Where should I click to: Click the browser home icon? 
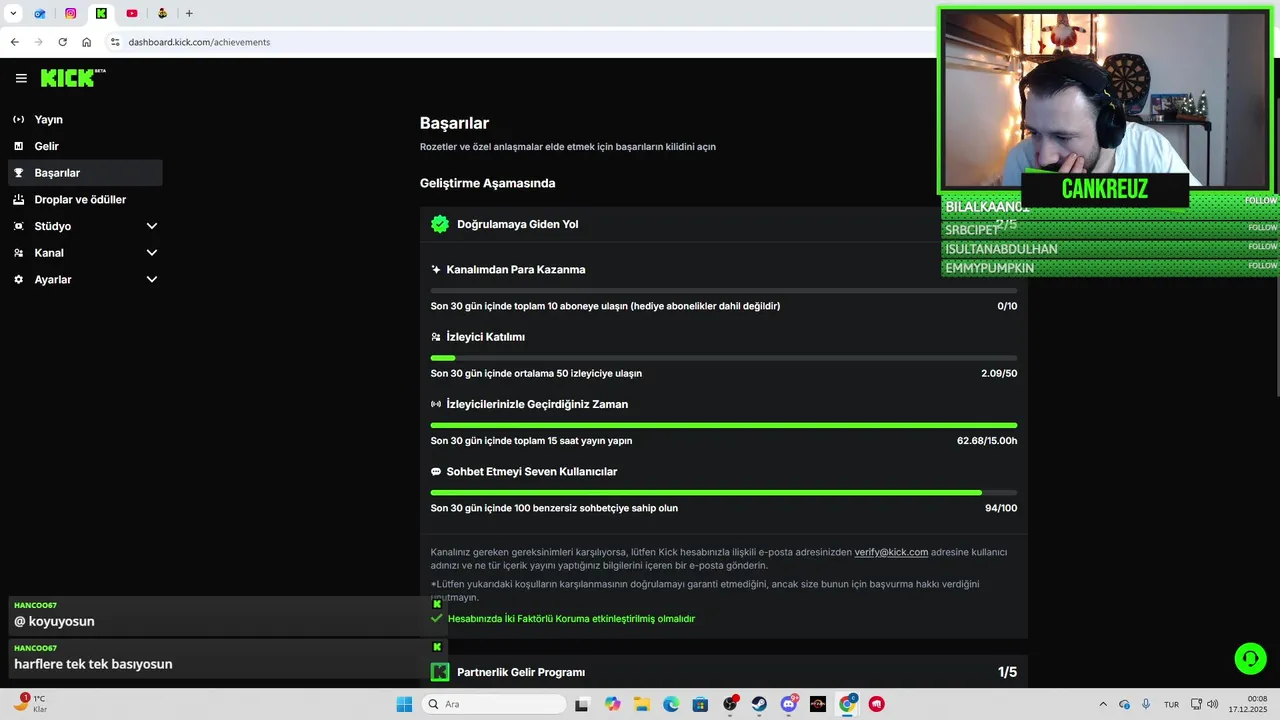point(86,42)
